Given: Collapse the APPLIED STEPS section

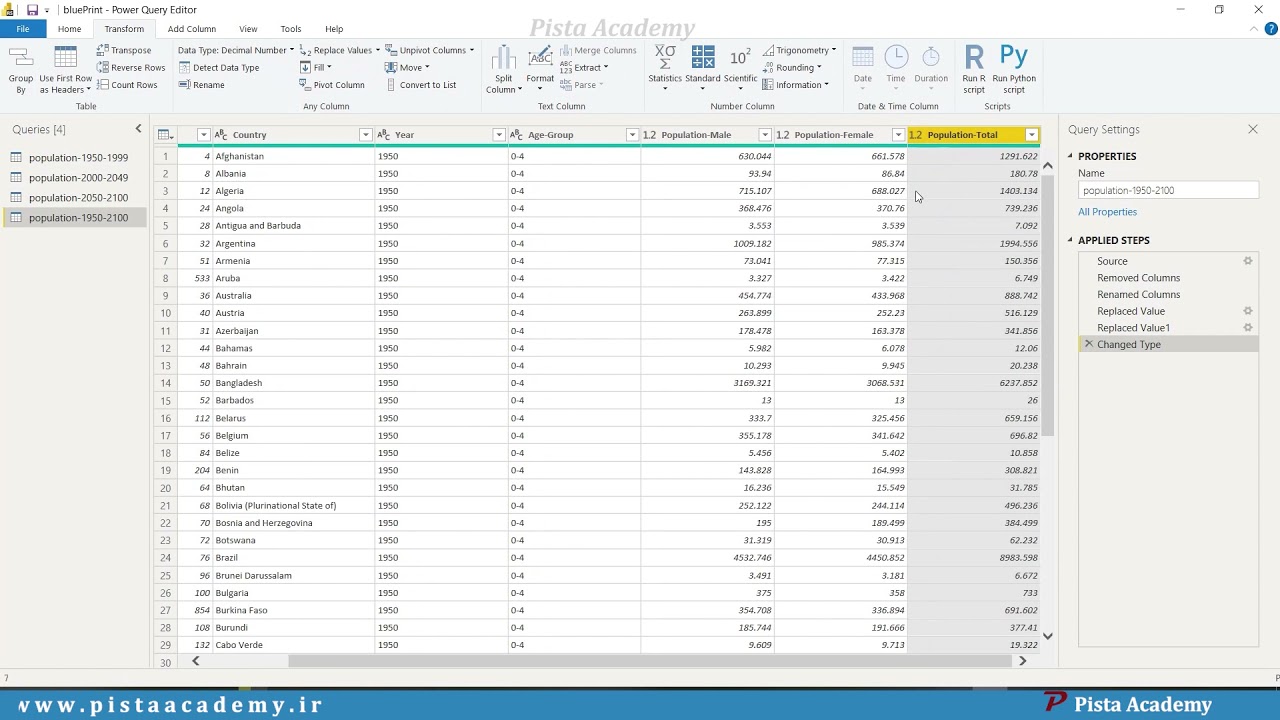Looking at the screenshot, I should (1070, 240).
